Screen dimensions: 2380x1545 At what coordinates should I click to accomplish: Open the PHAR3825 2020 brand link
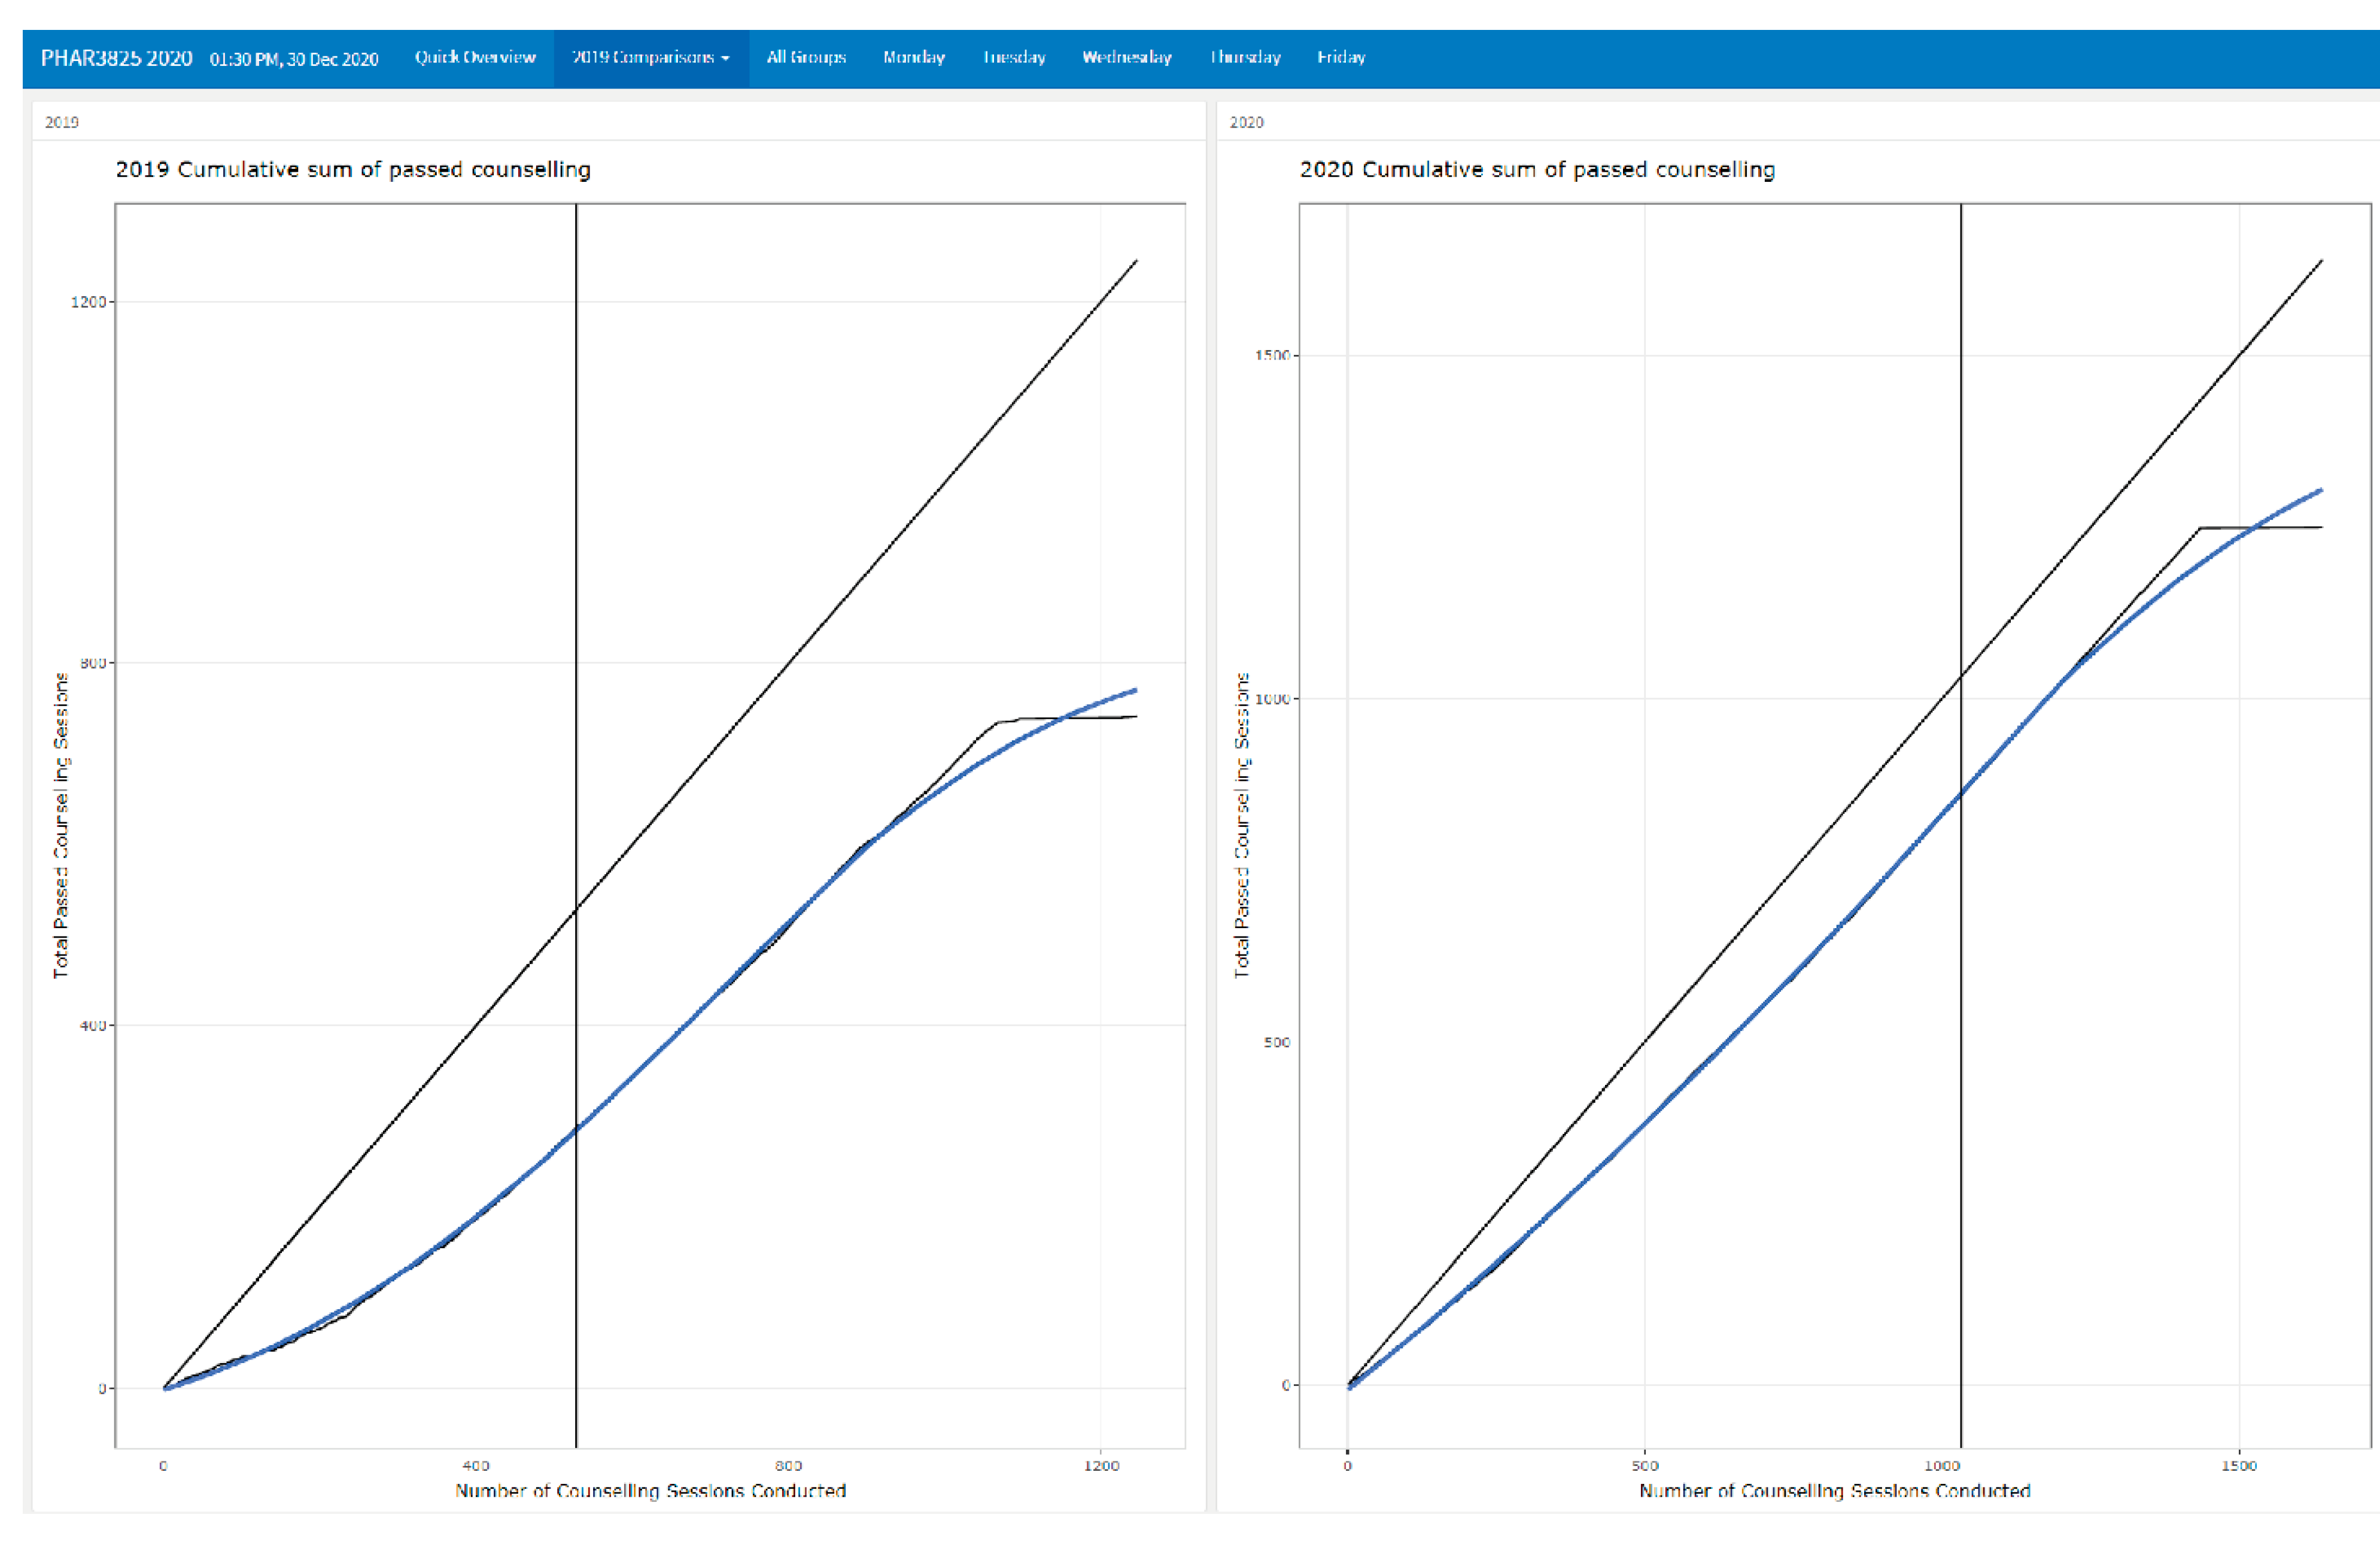(x=116, y=58)
